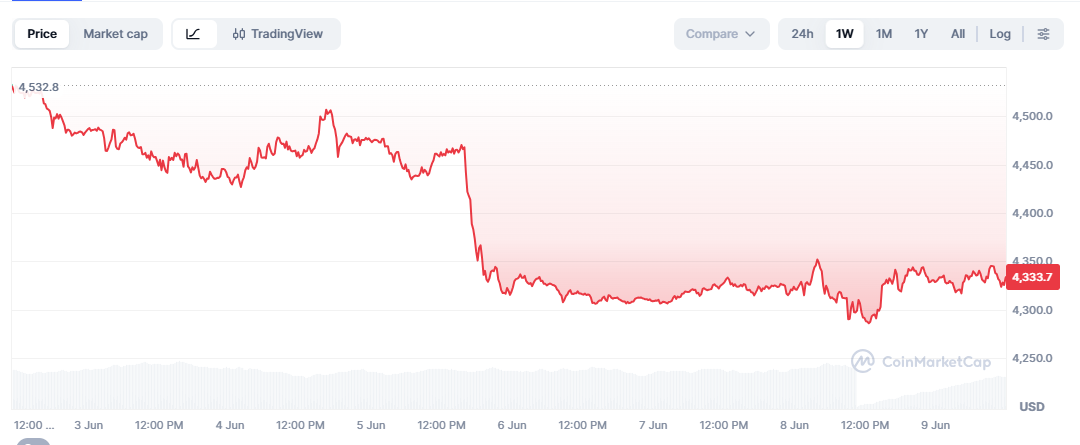Toggle the Log scale option
Image resolution: width=1080 pixels, height=445 pixels.
(1000, 34)
